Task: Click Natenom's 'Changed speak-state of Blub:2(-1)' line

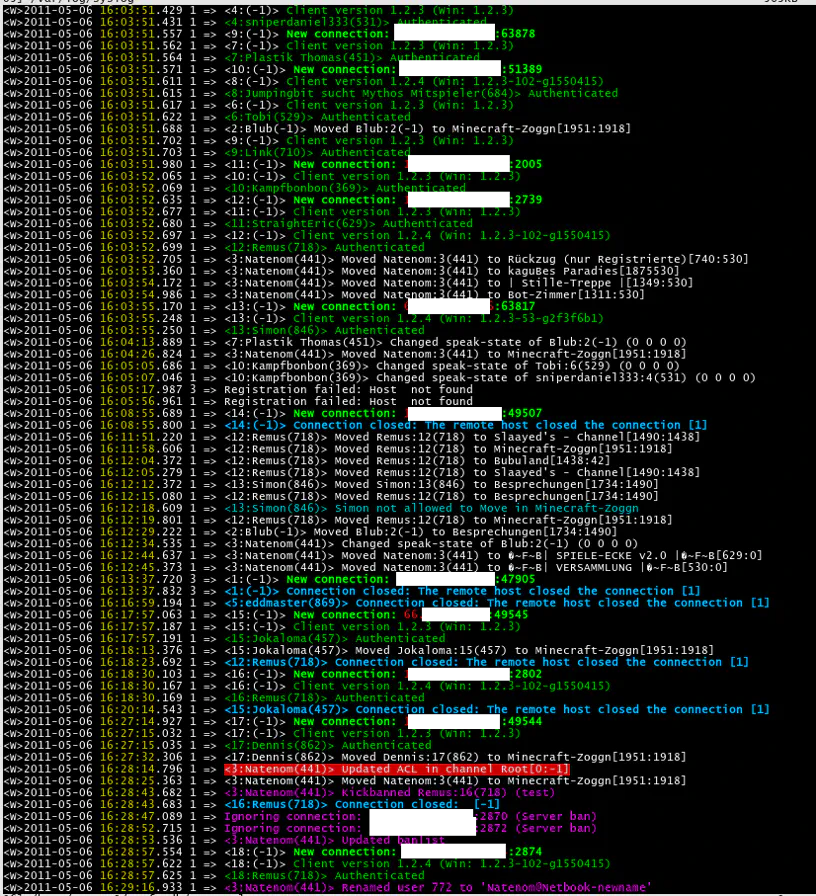Action: [431, 543]
